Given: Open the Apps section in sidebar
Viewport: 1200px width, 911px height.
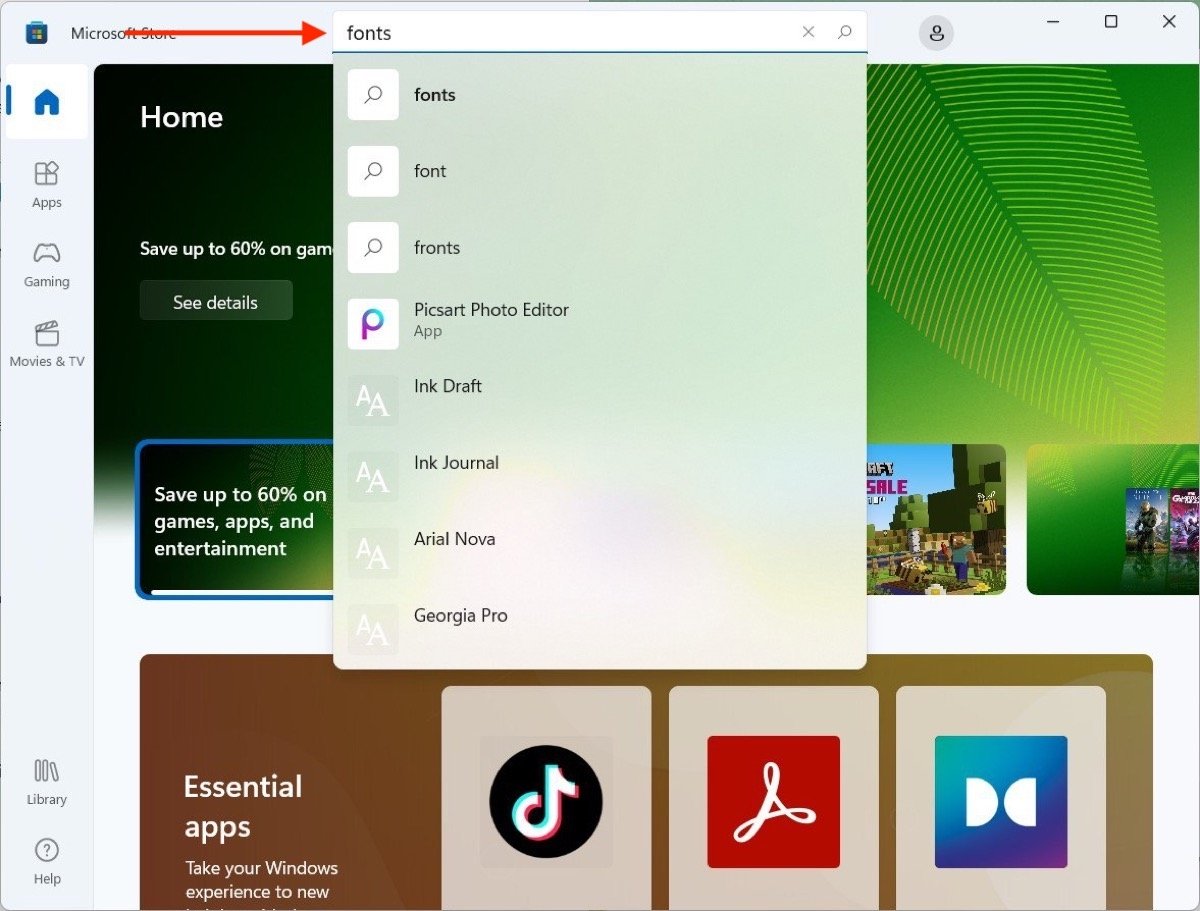Looking at the screenshot, I should coord(46,185).
